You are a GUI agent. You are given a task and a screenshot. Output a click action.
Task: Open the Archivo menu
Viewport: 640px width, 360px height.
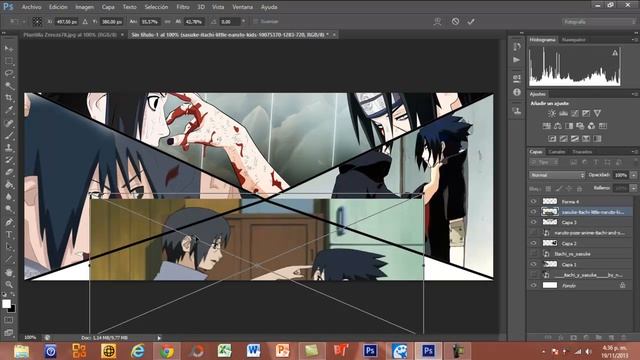point(31,7)
